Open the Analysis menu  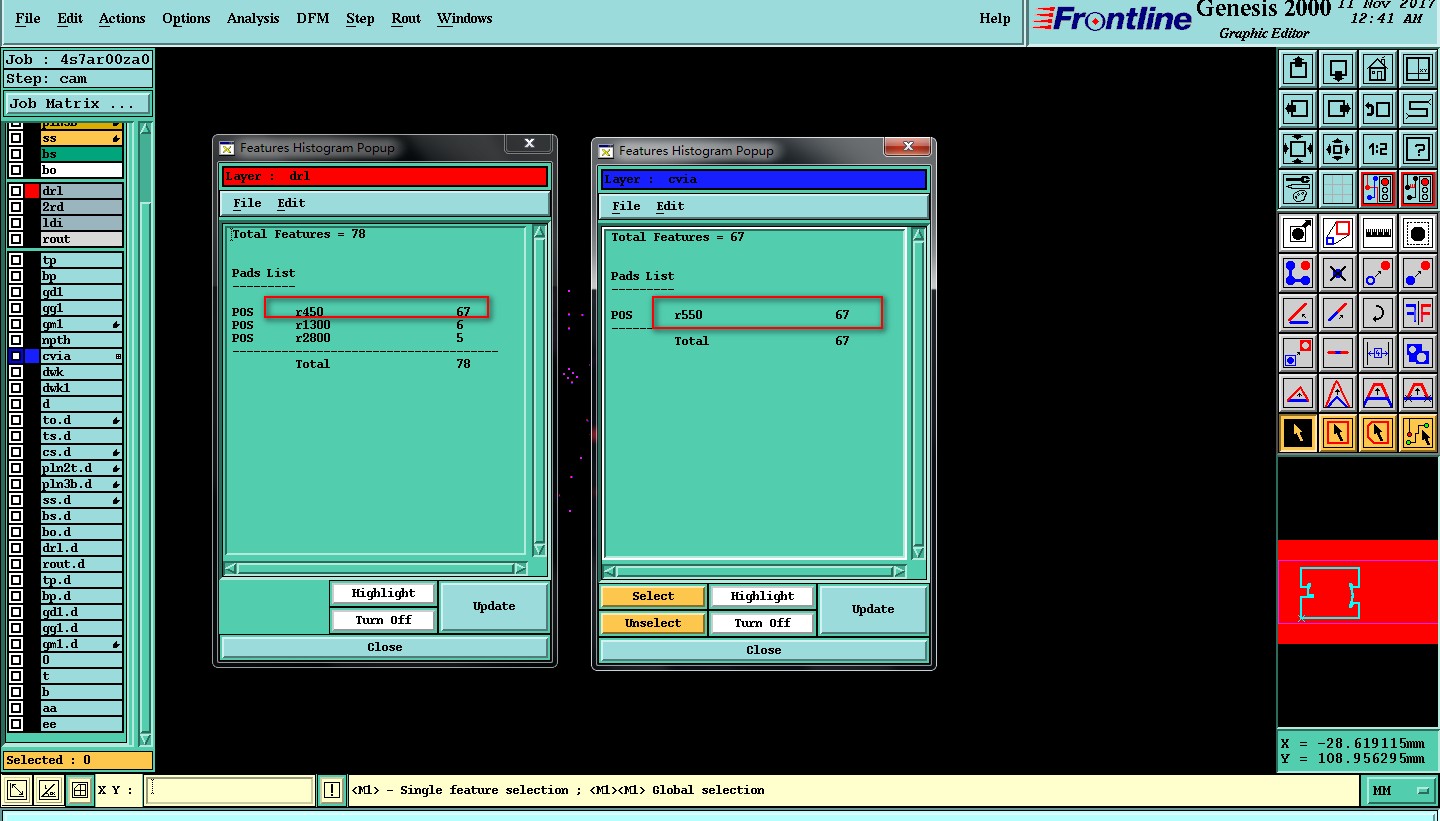pyautogui.click(x=253, y=18)
